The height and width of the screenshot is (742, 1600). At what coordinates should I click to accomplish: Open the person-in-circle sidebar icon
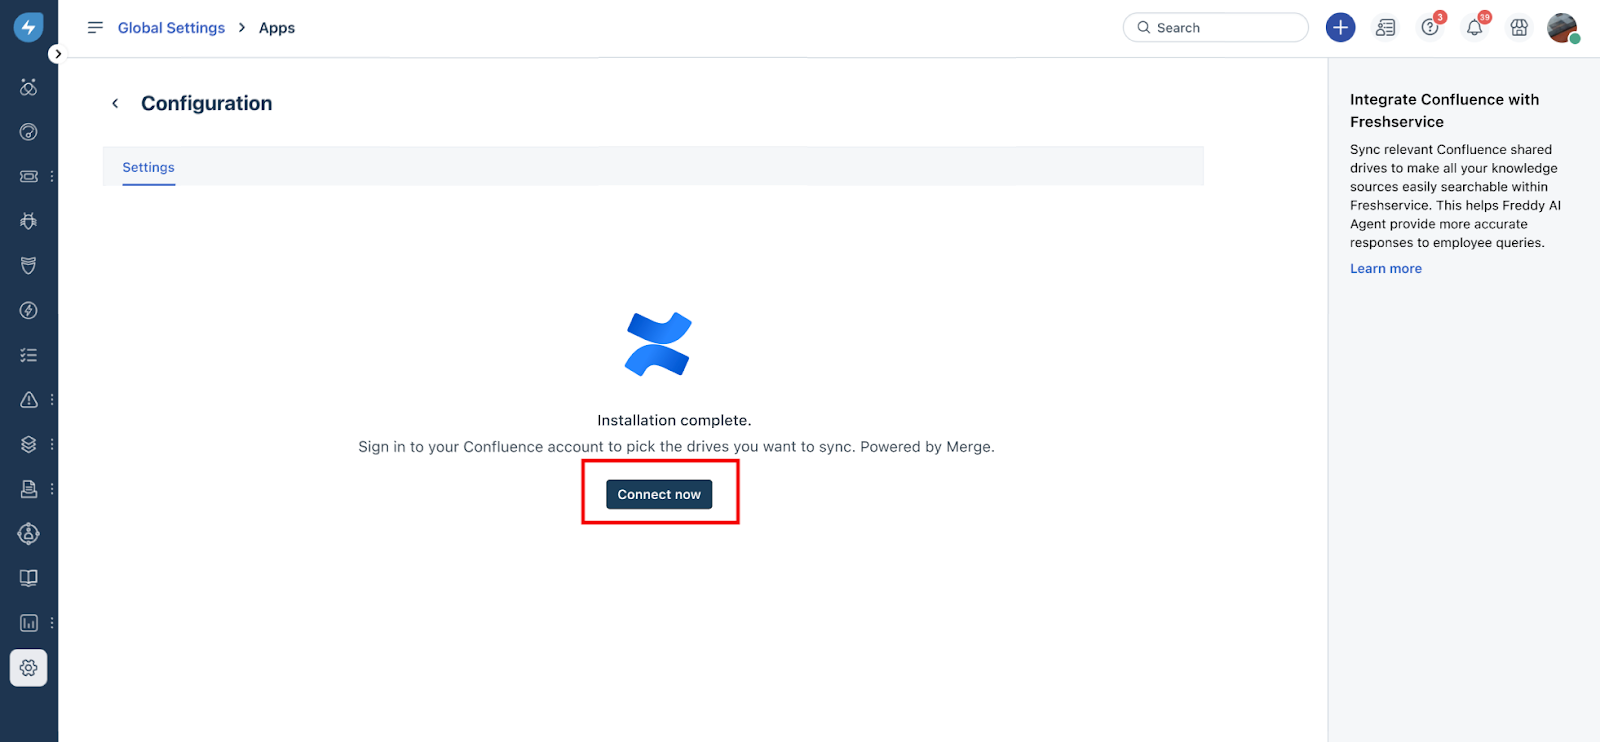point(29,533)
